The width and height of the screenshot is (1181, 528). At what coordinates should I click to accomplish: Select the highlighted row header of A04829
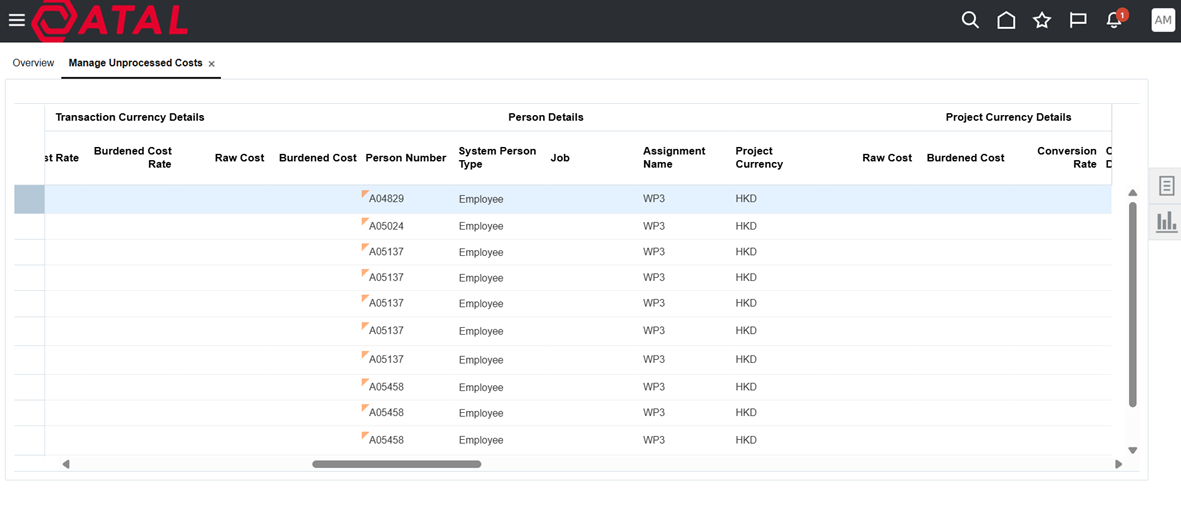(29, 199)
